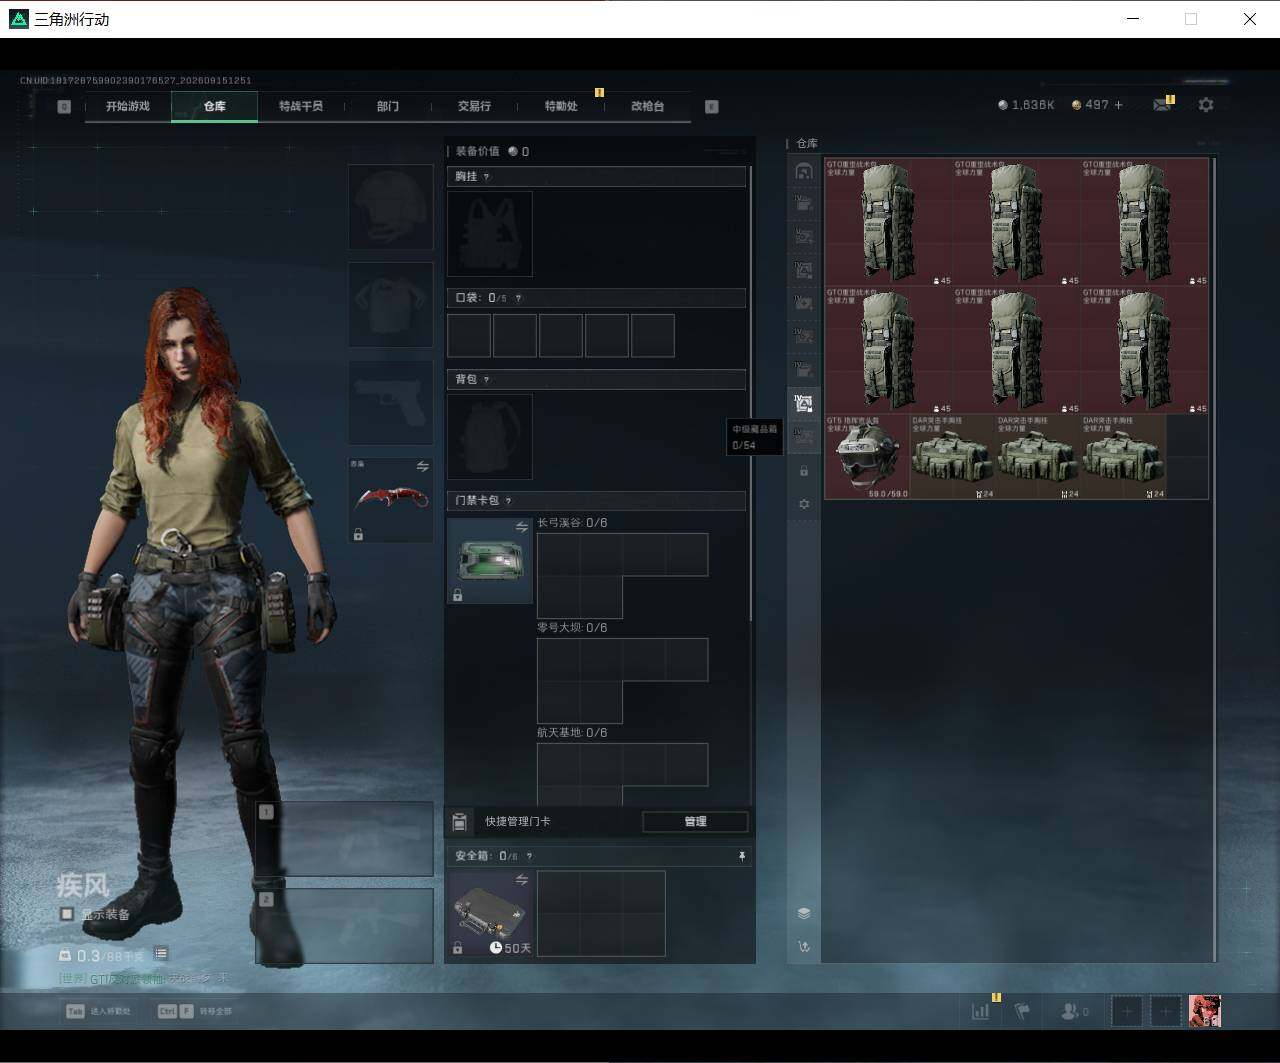Select the GT5 helmet in warehouse
Viewport: 1280px width, 1063px height.
pyautogui.click(x=867, y=457)
